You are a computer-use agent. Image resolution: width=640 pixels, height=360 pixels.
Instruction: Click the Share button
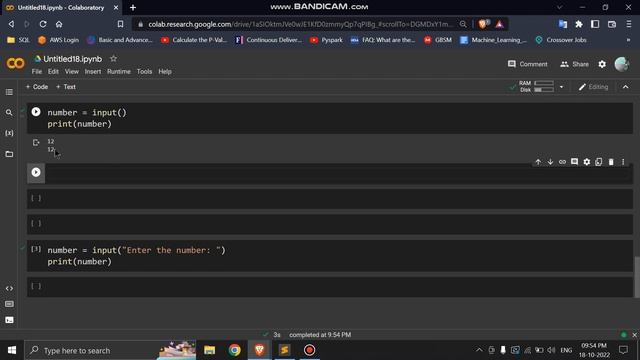pos(574,64)
